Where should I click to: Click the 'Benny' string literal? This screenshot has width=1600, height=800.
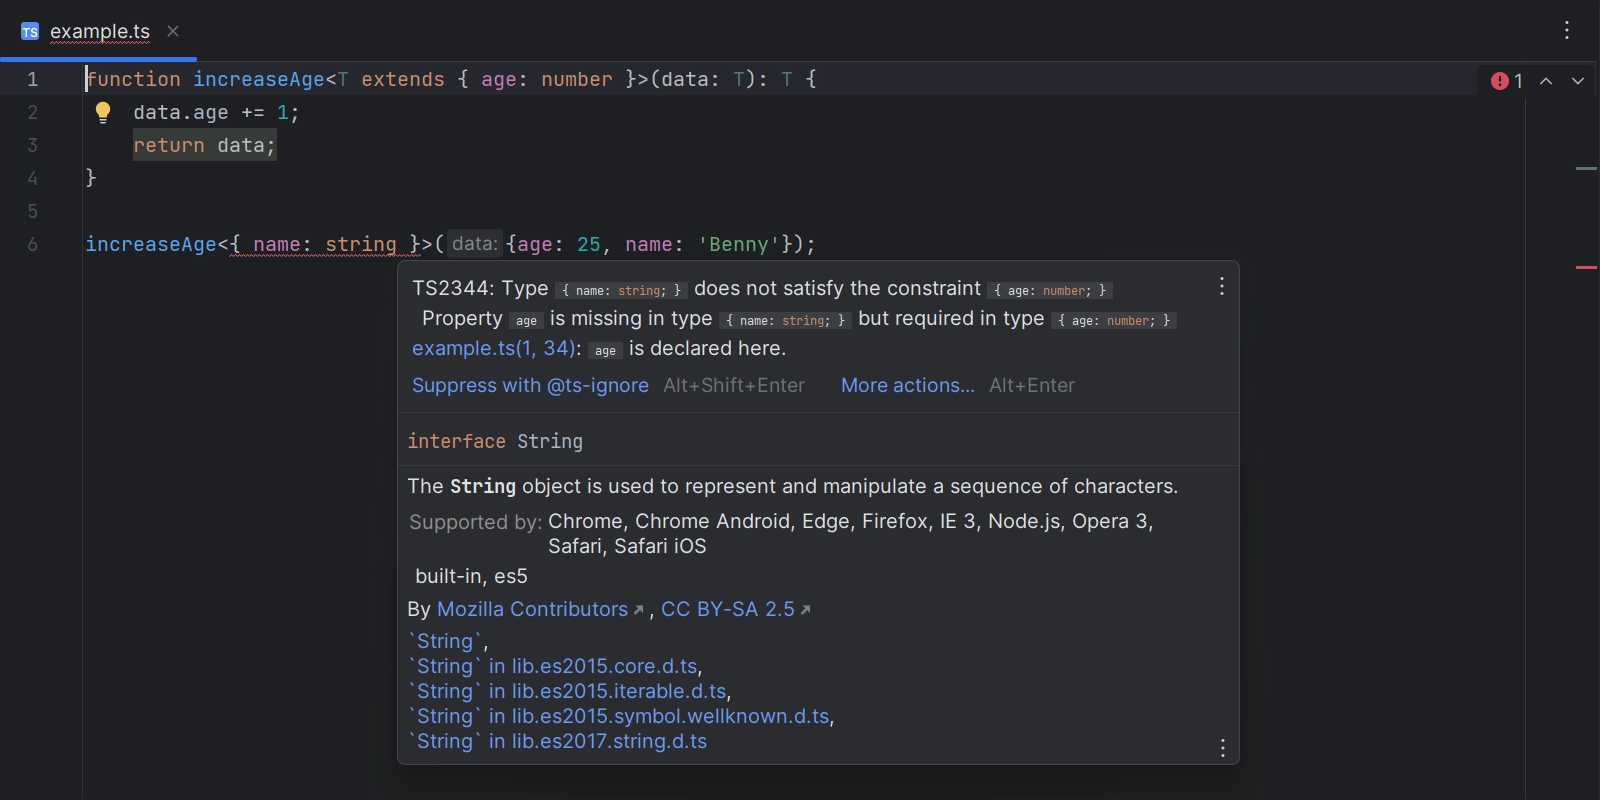pyautogui.click(x=739, y=244)
